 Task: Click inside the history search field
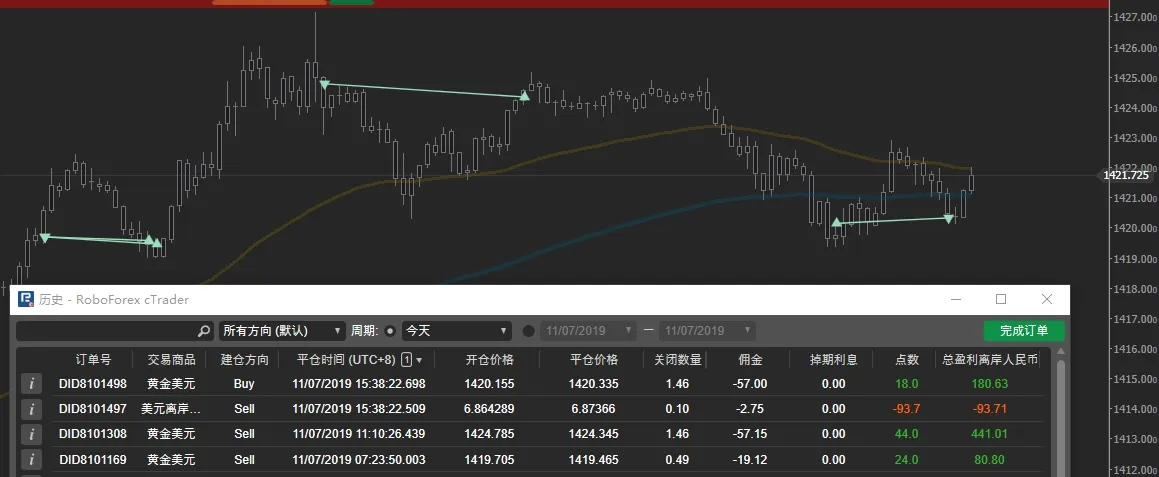click(107, 331)
